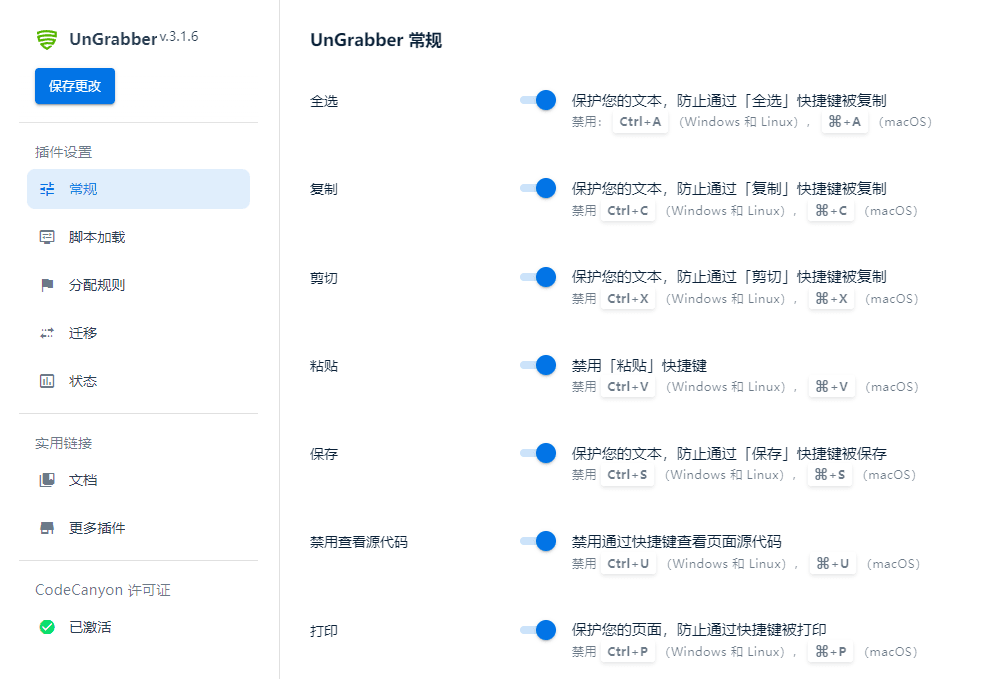
Task: Click the Ctrl+V key badge
Action: [627, 387]
